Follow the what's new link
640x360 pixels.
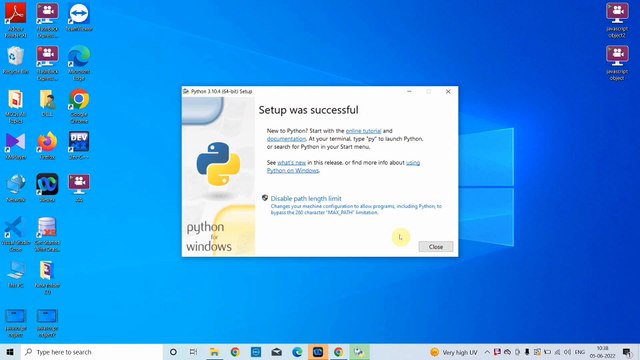coord(291,162)
